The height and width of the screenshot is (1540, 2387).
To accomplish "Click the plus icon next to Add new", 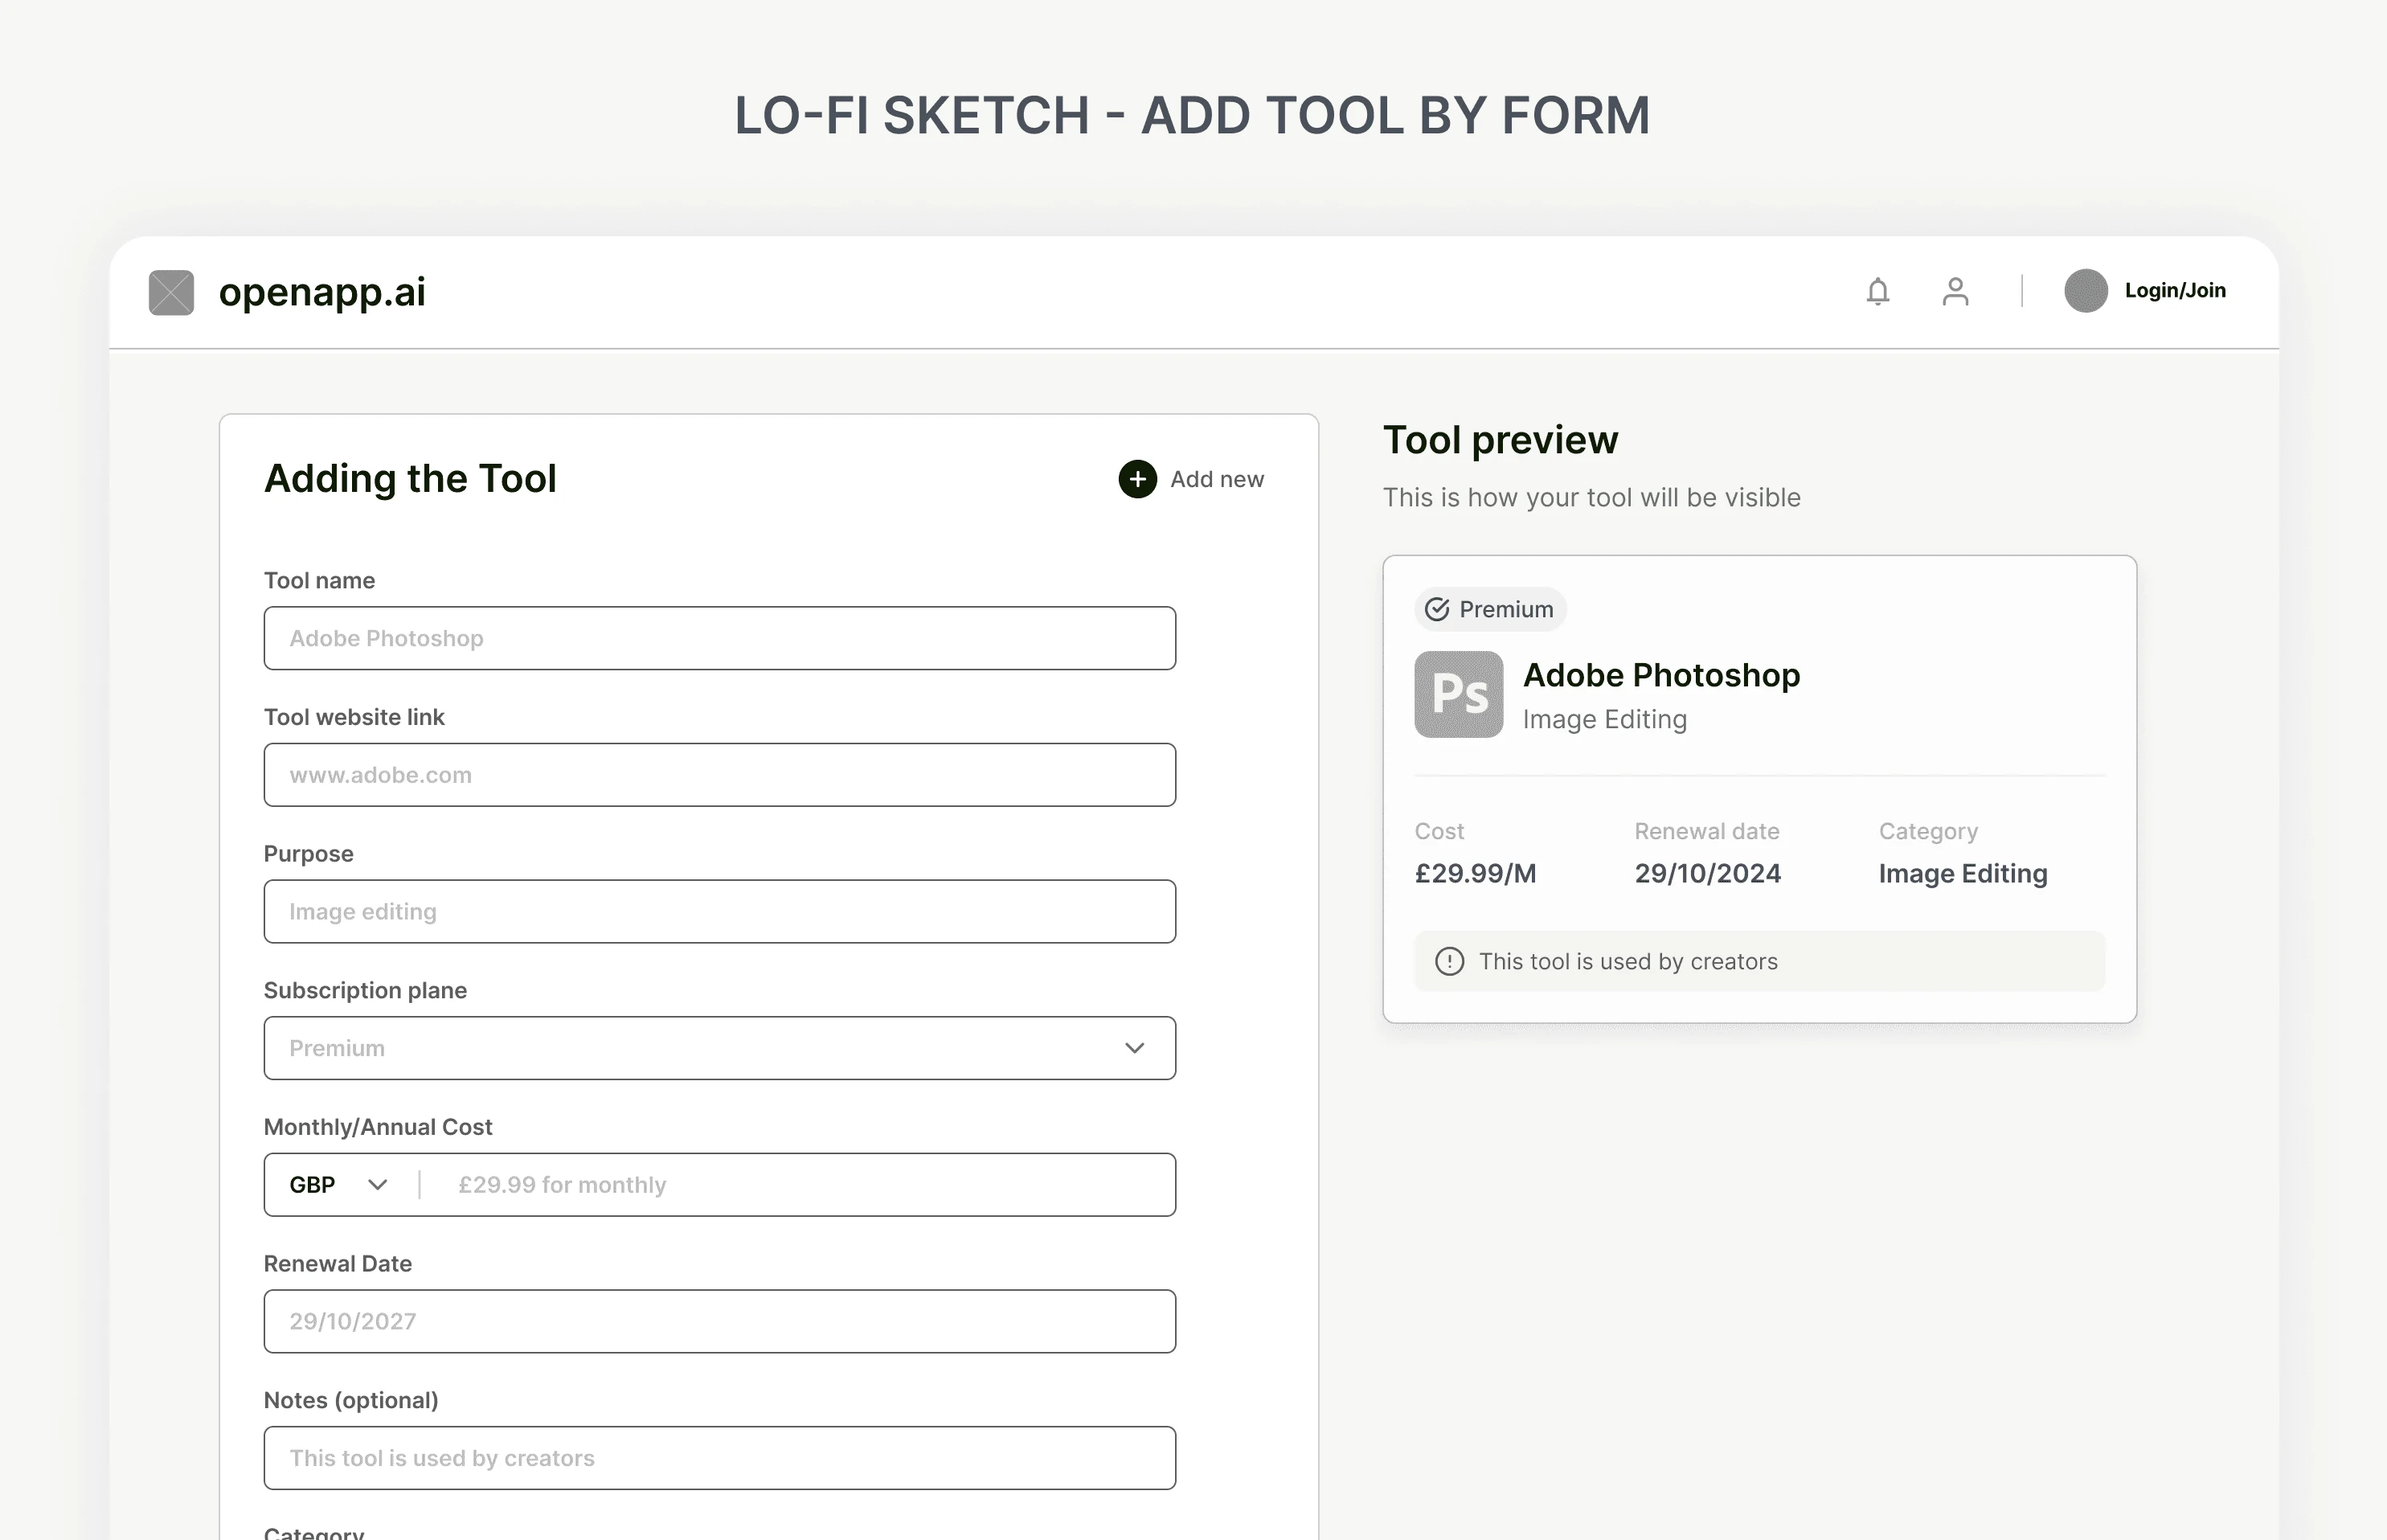I will (1137, 479).
